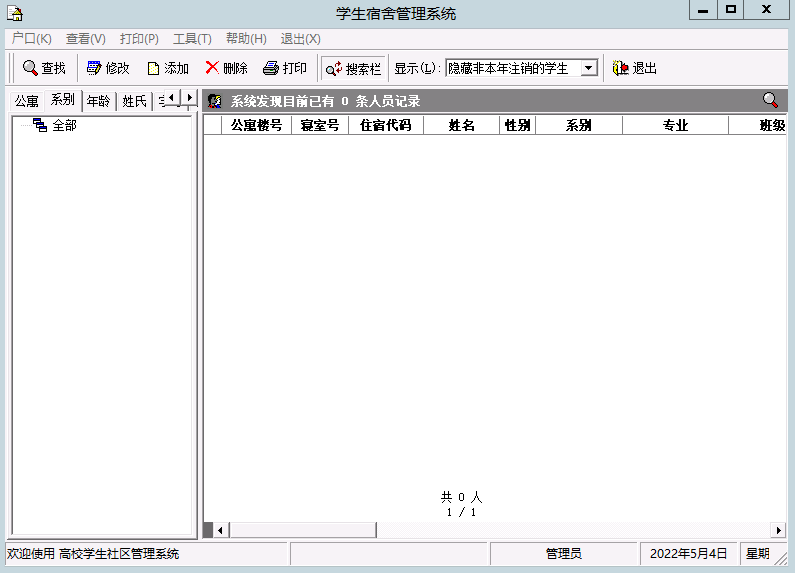The width and height of the screenshot is (795, 573).
Task: Click the 公寓楼号 column header
Action: (x=257, y=125)
